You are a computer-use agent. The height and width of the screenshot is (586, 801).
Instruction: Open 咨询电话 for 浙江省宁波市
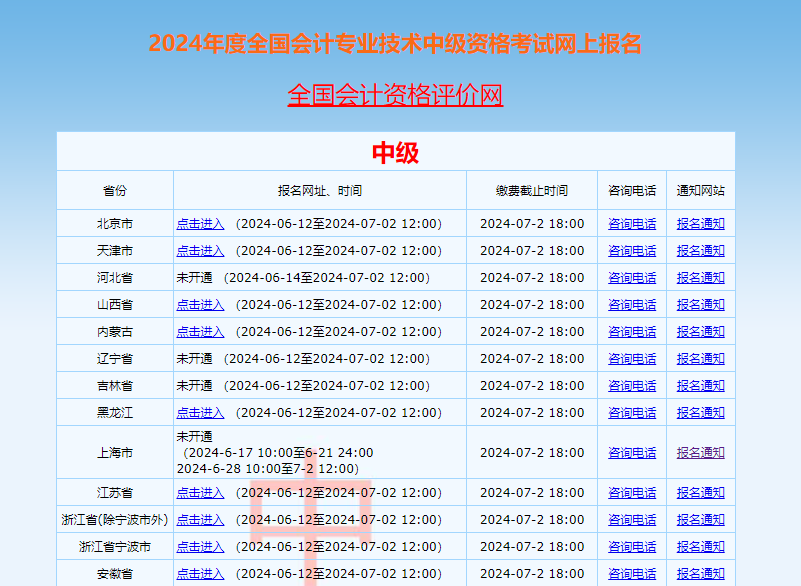(x=632, y=546)
